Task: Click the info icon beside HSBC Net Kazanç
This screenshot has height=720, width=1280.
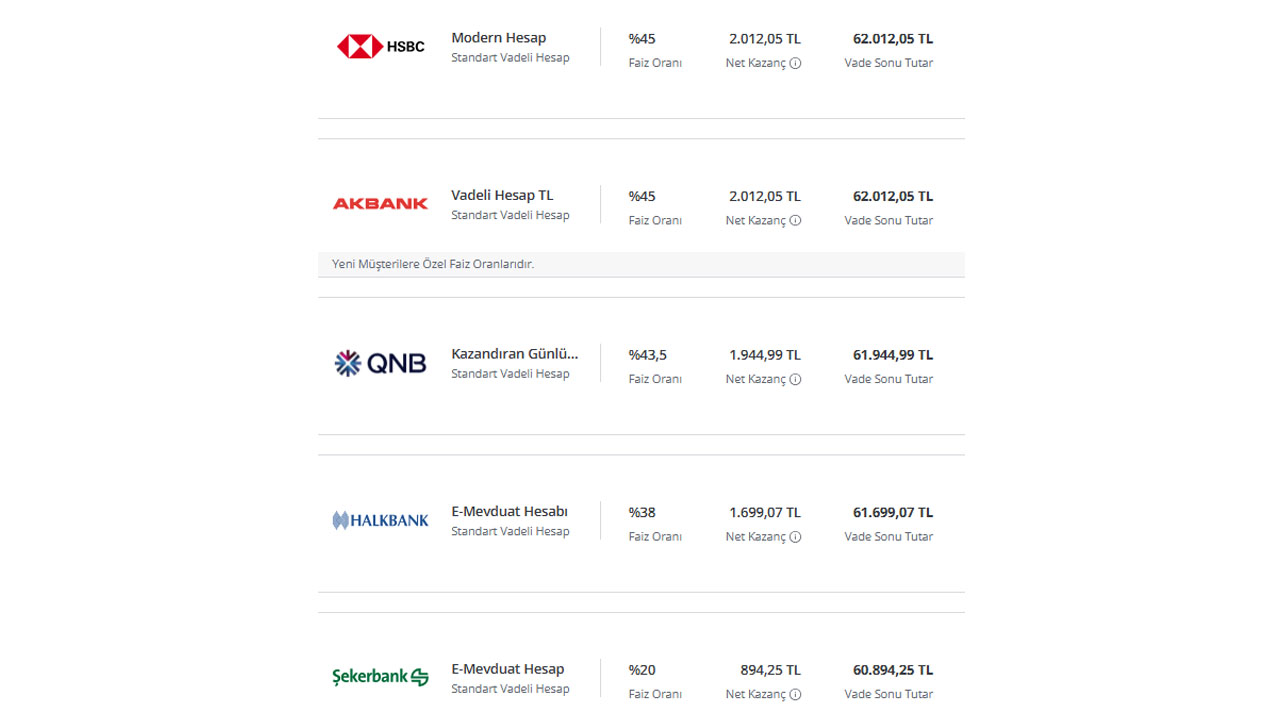Action: coord(795,63)
